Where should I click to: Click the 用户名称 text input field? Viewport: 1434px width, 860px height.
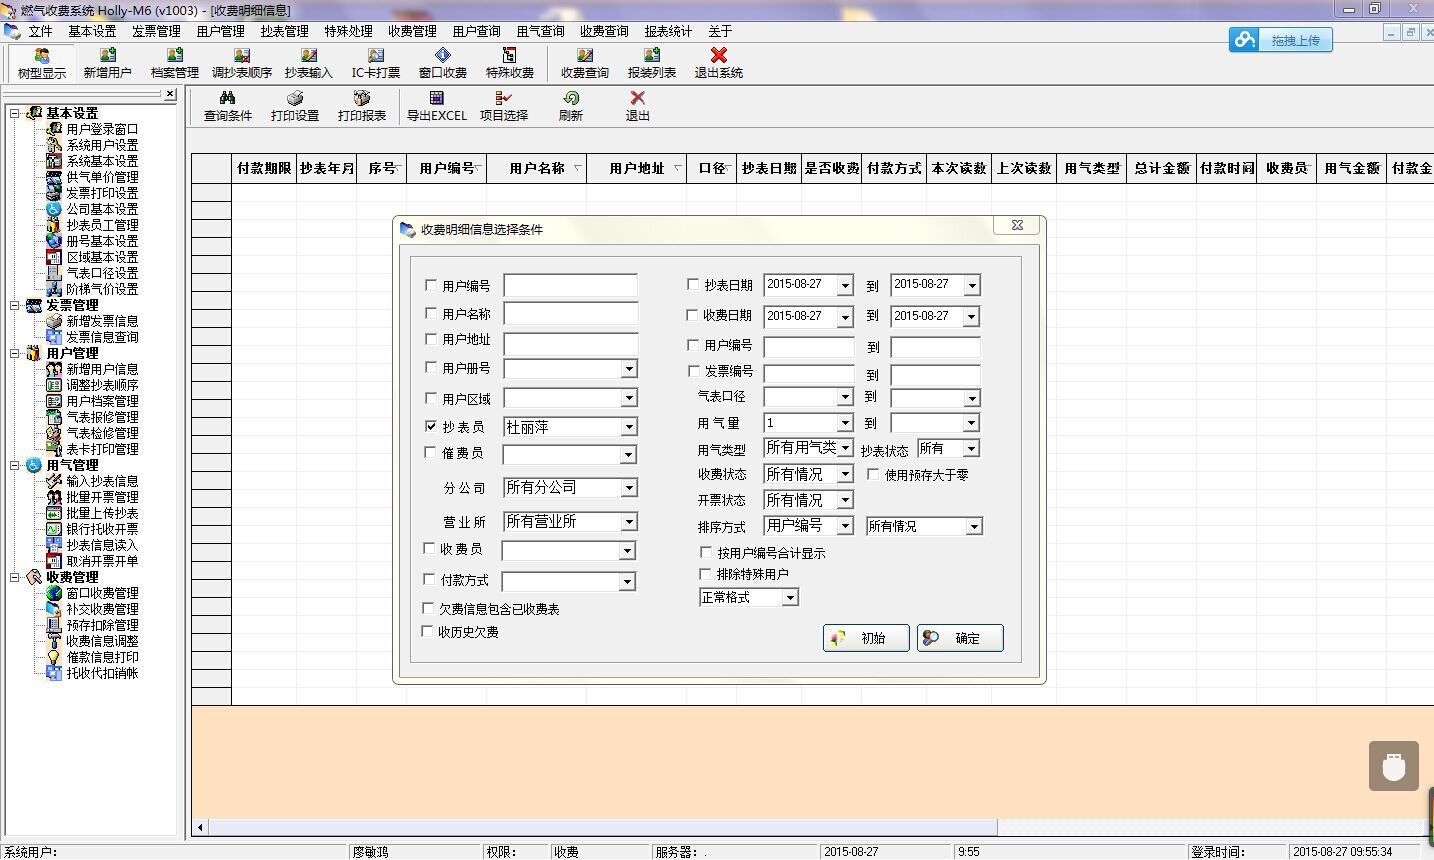pyautogui.click(x=570, y=314)
